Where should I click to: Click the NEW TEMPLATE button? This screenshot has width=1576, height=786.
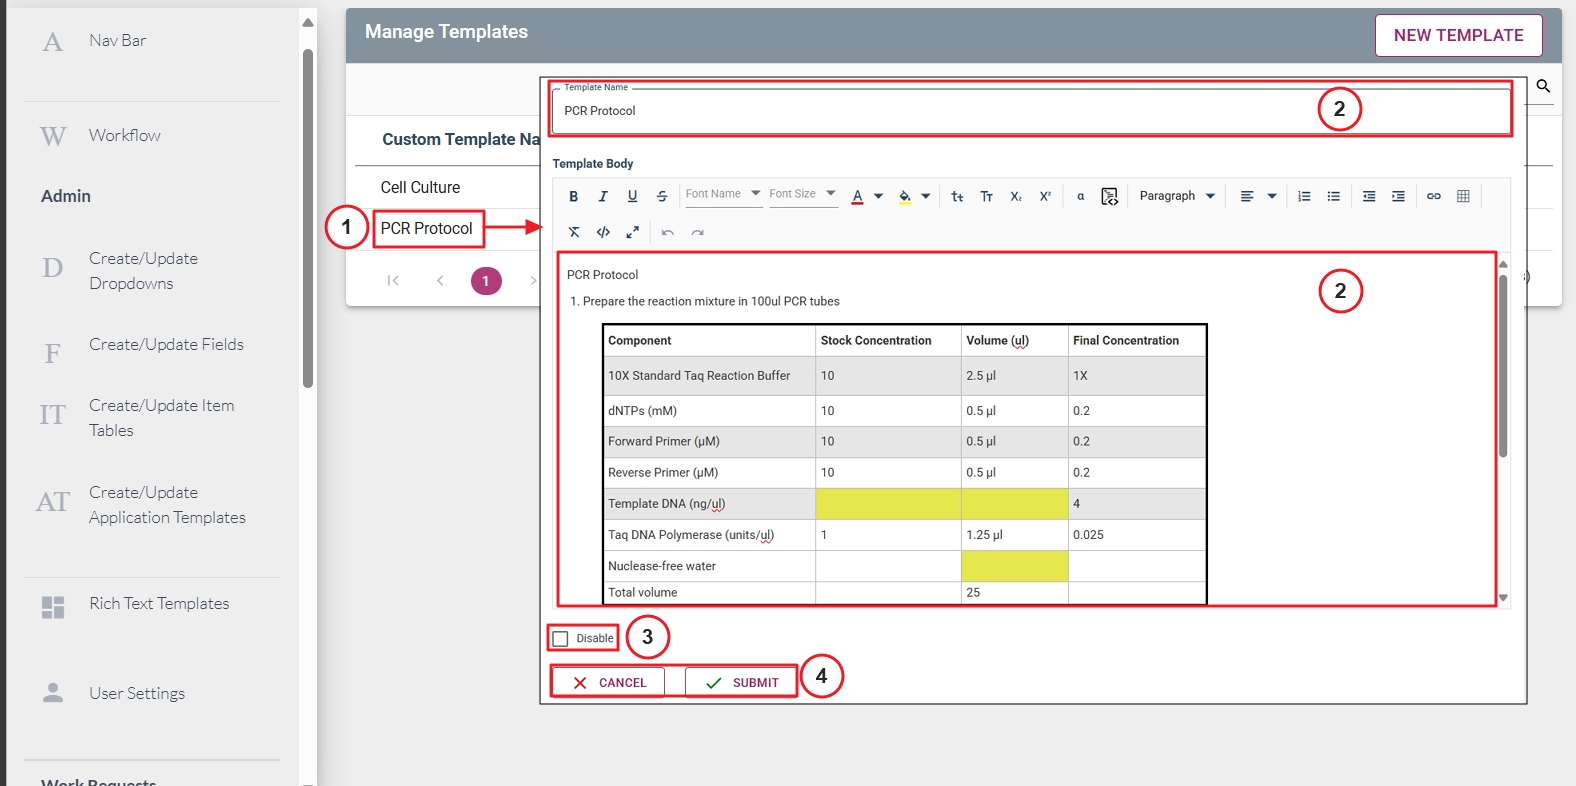1458,35
